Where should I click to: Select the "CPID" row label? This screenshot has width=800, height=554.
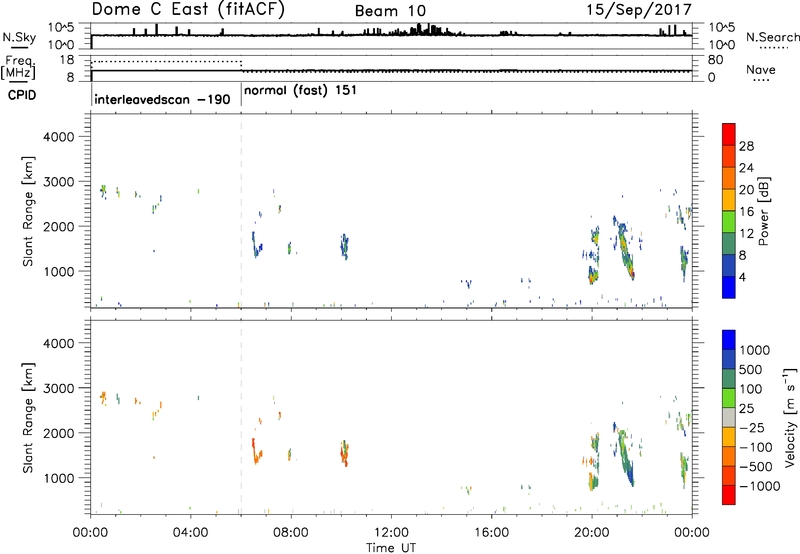(x=22, y=95)
